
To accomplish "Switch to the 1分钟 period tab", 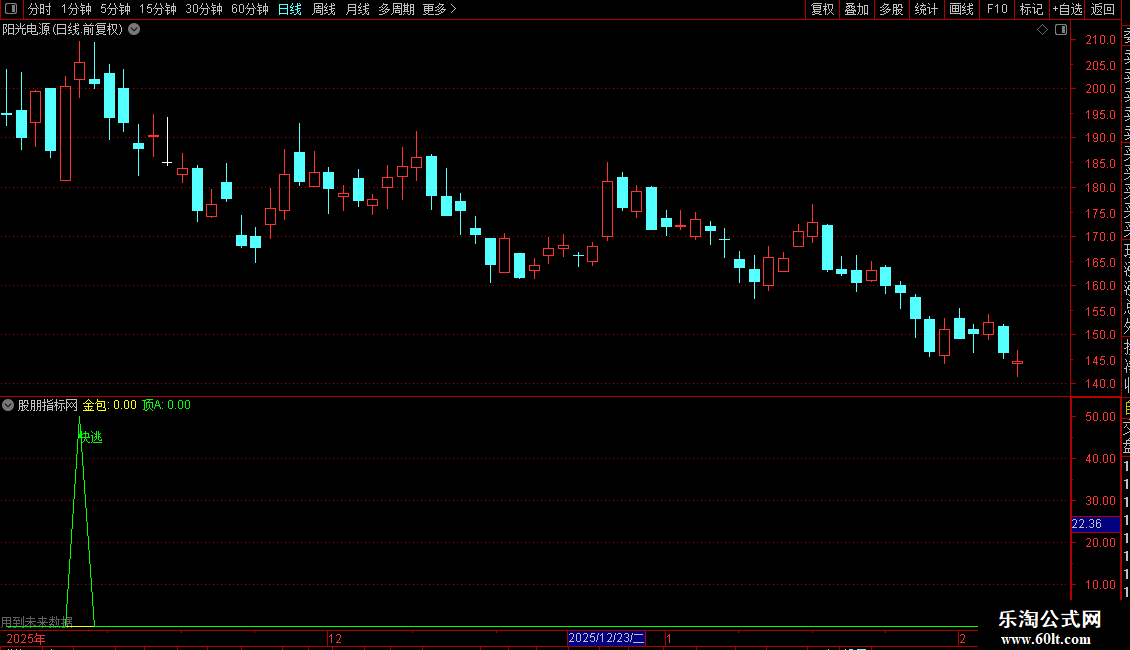I will coord(76,9).
